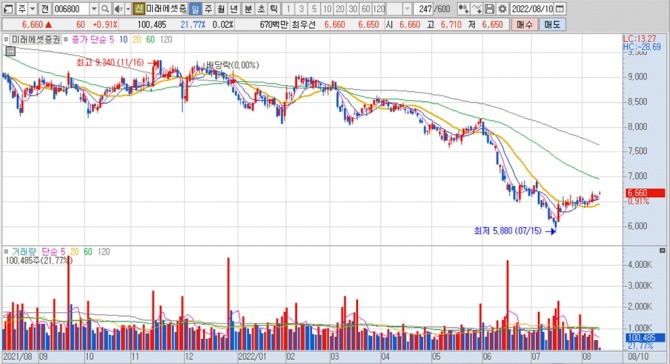This screenshot has height=364, width=670.
Task: Open the calendar date picker icon
Action: coord(560,9)
